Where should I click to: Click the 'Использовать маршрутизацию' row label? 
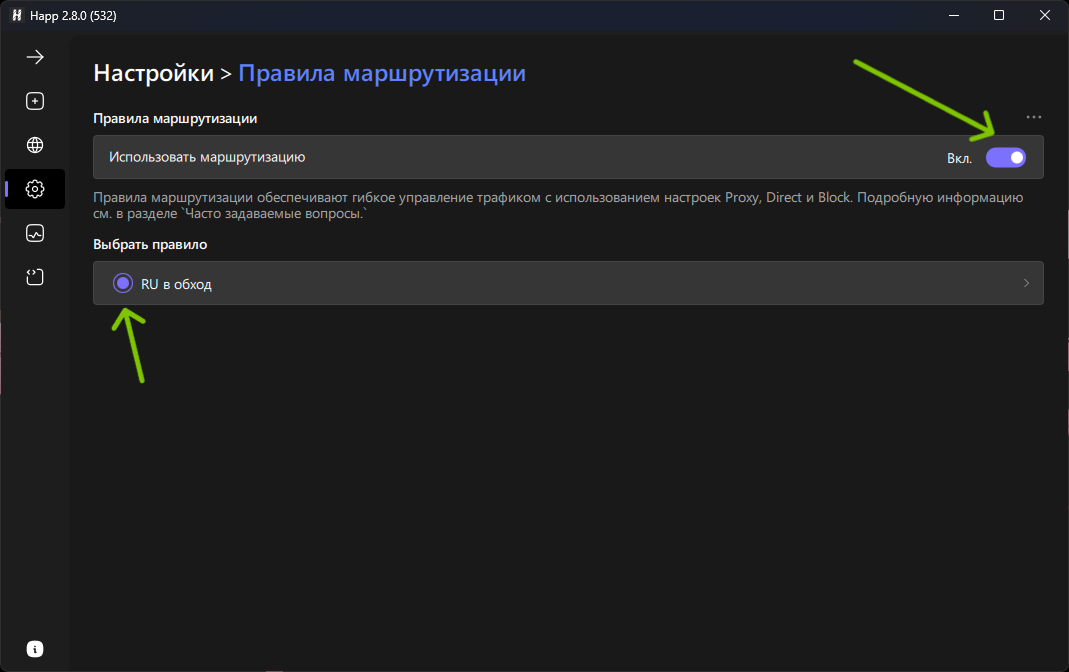207,157
